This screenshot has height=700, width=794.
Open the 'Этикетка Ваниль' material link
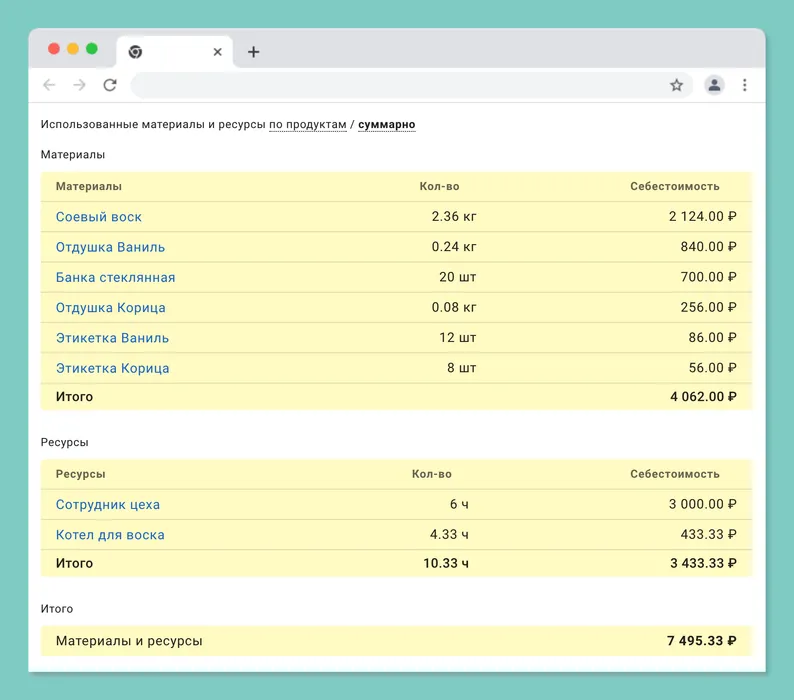(x=112, y=338)
